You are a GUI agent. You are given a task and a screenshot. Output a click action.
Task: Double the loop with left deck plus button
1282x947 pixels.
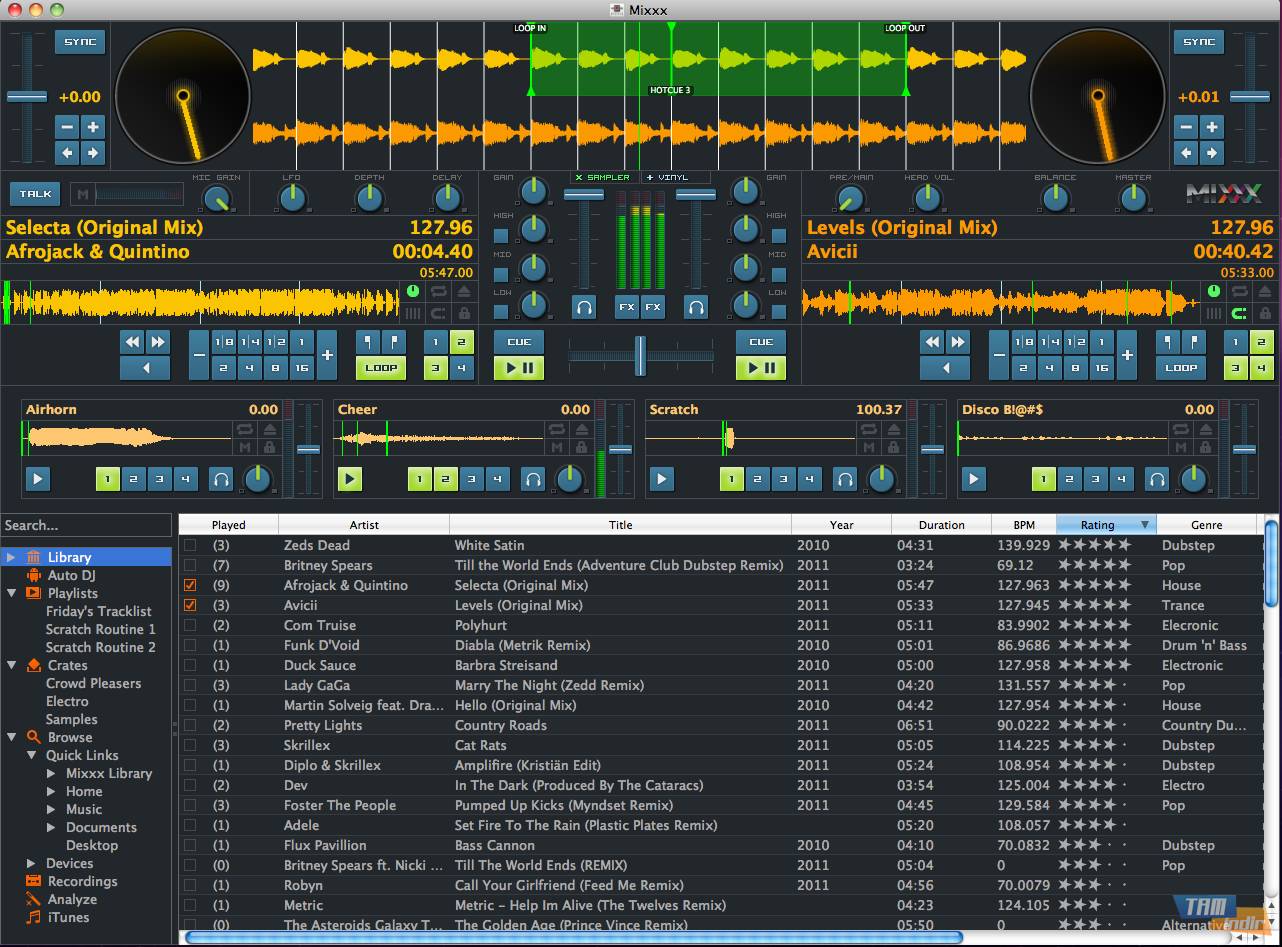click(x=327, y=355)
